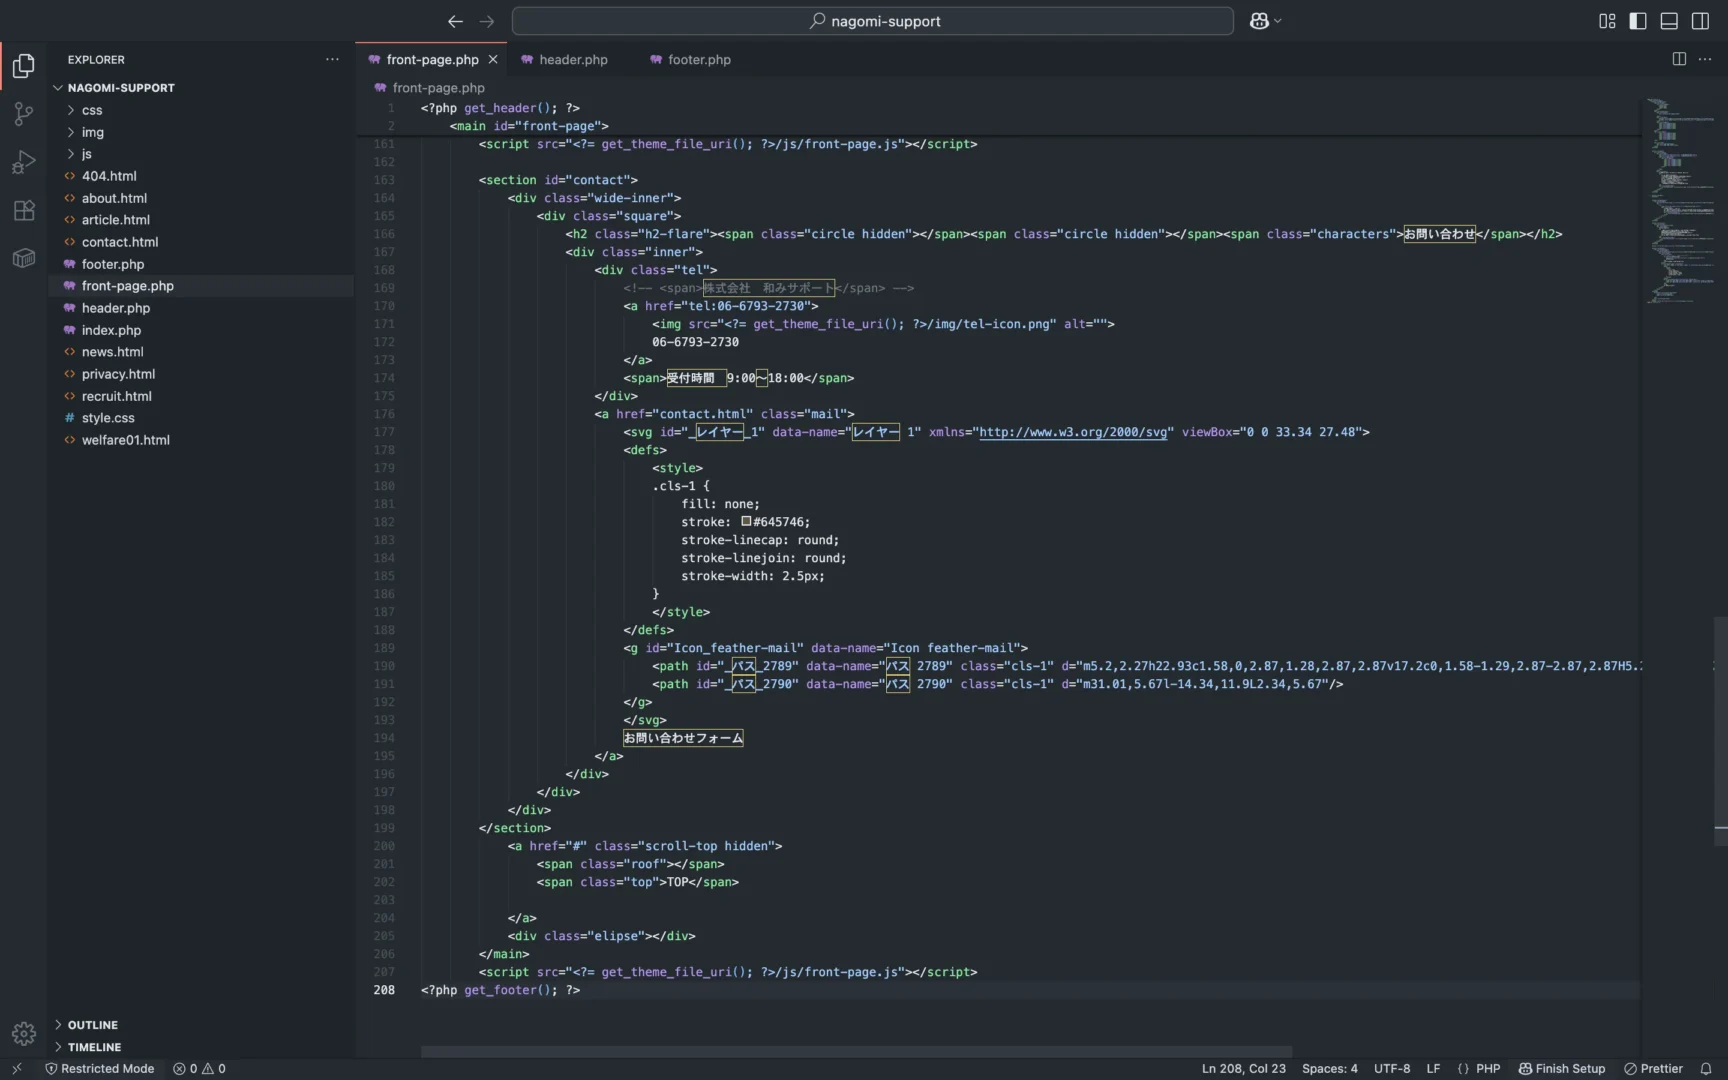Expand the TIMELINE section
Screen dimensions: 1728x1080
click(94, 1047)
